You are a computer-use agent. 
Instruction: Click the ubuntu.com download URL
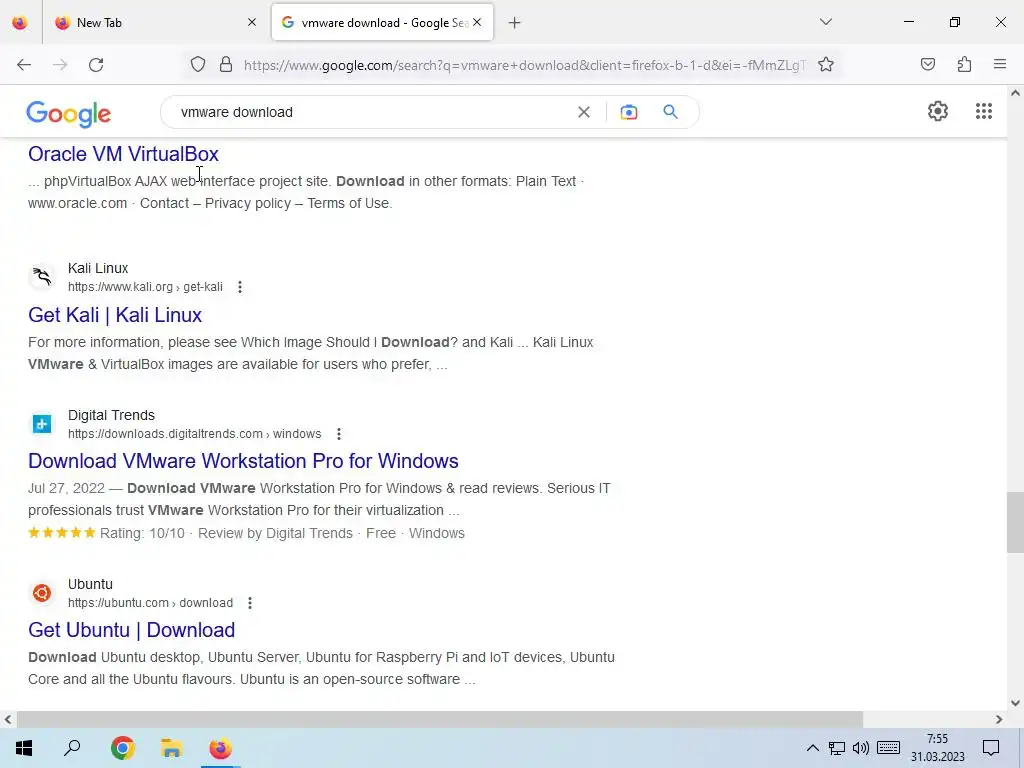click(x=150, y=603)
